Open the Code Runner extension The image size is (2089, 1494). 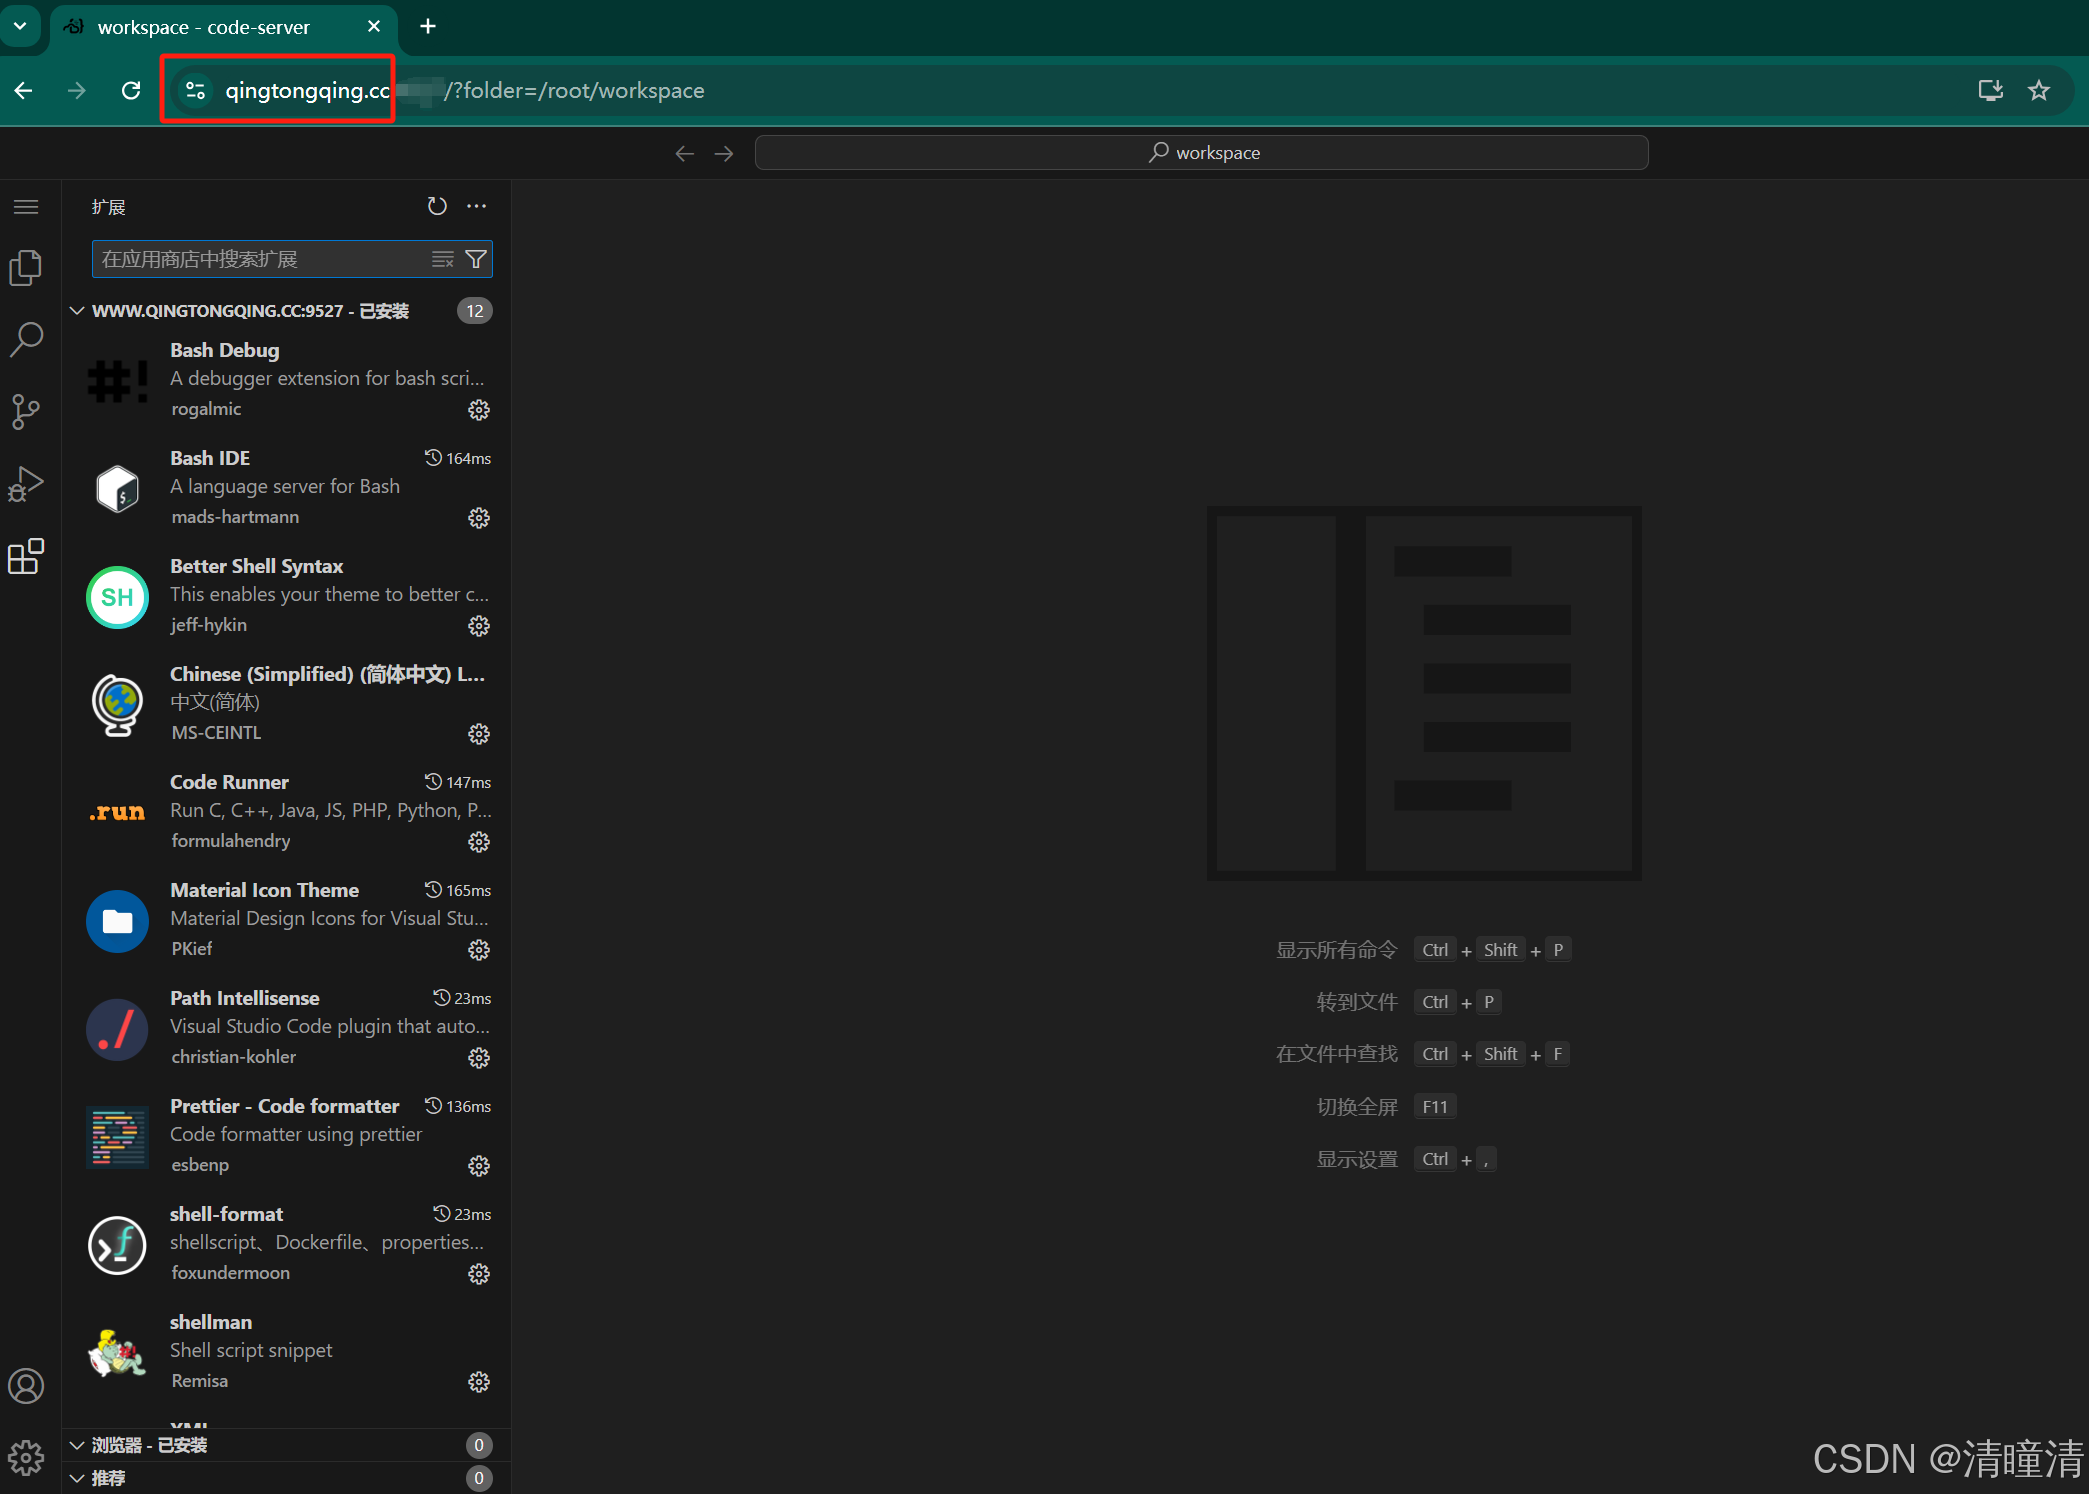click(286, 812)
